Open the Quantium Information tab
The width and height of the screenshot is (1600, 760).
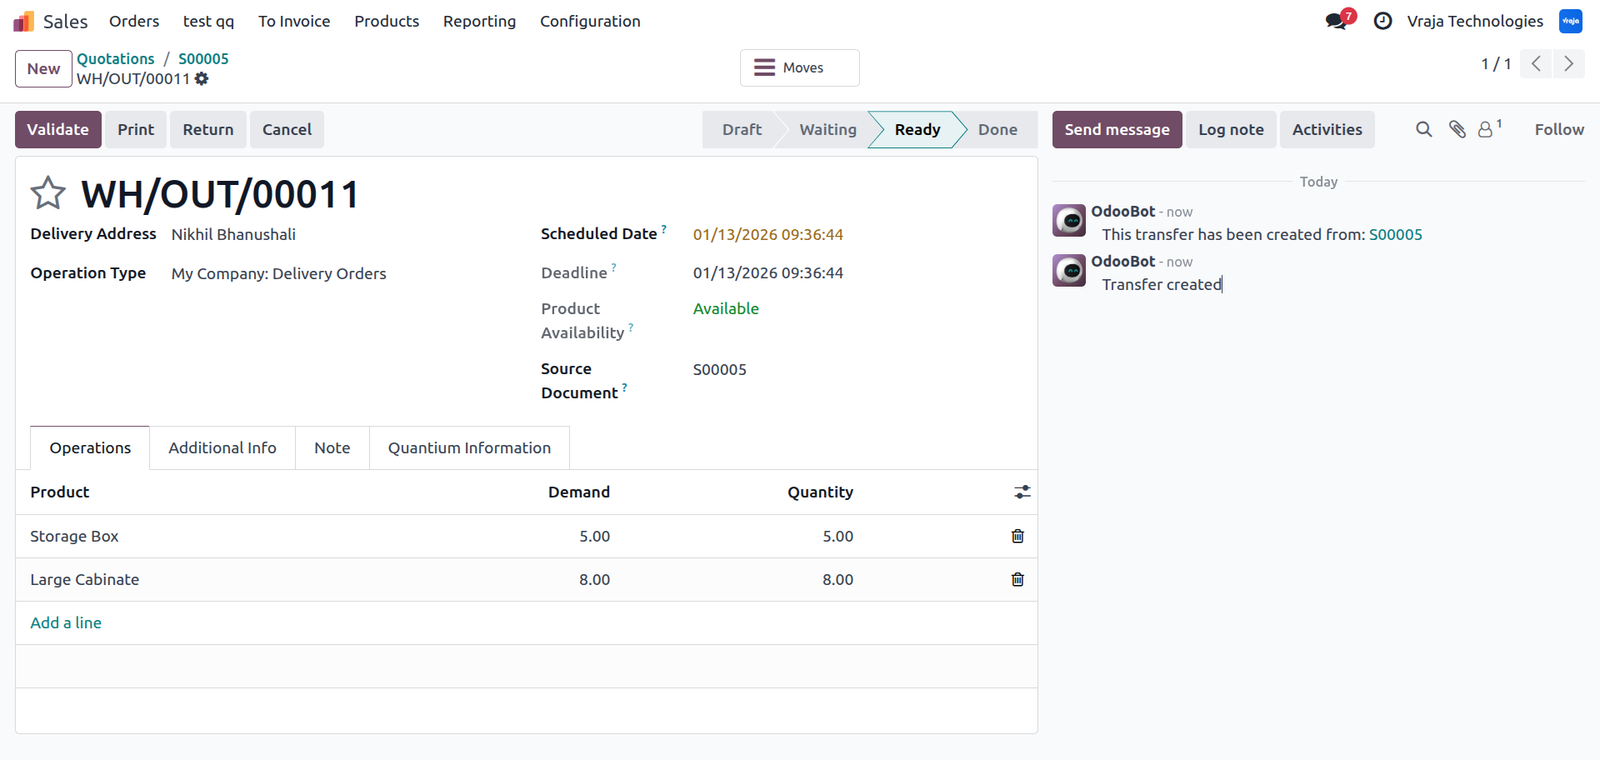(469, 448)
